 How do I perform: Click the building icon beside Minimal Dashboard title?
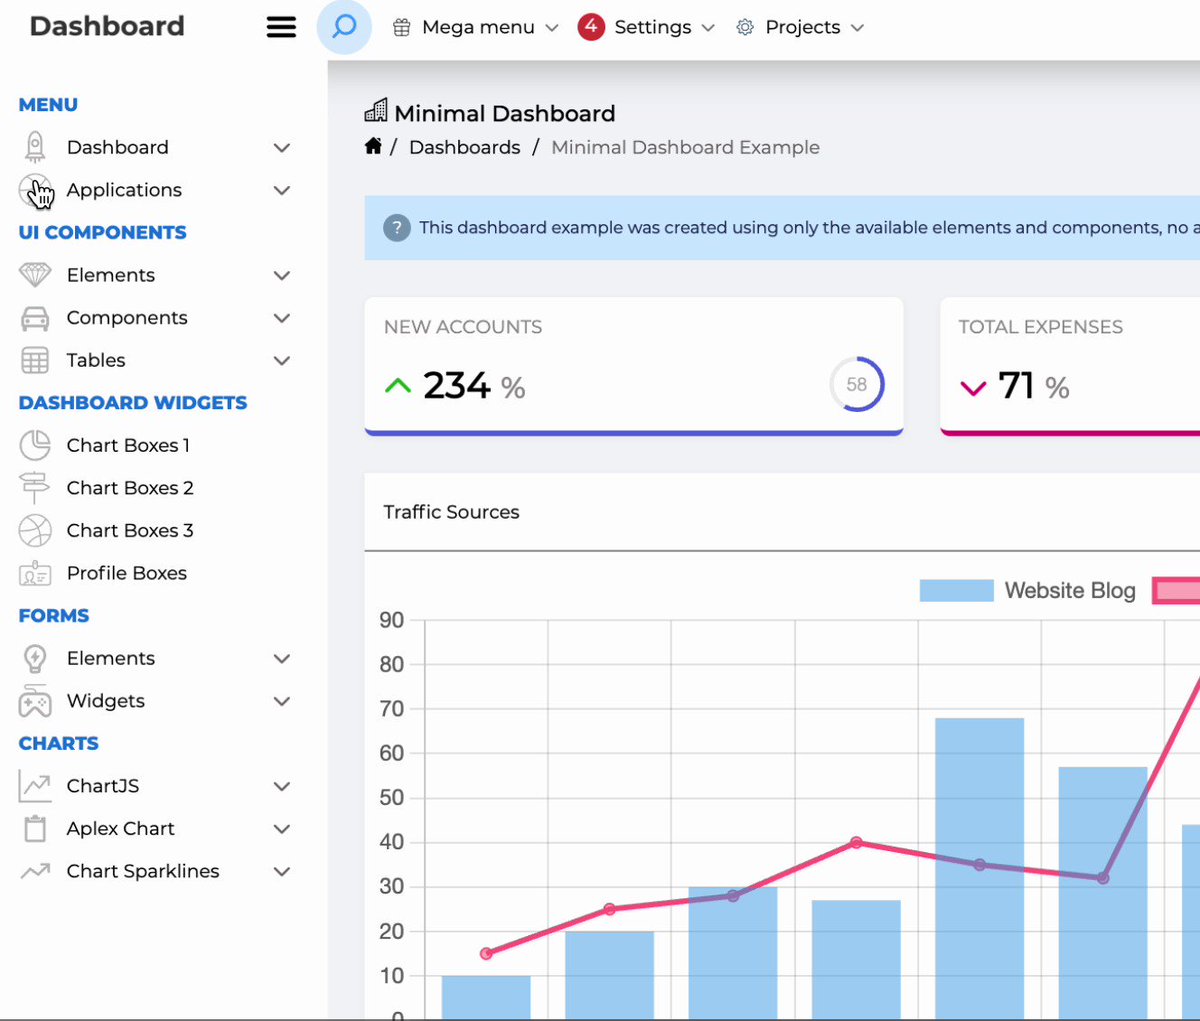click(x=376, y=110)
